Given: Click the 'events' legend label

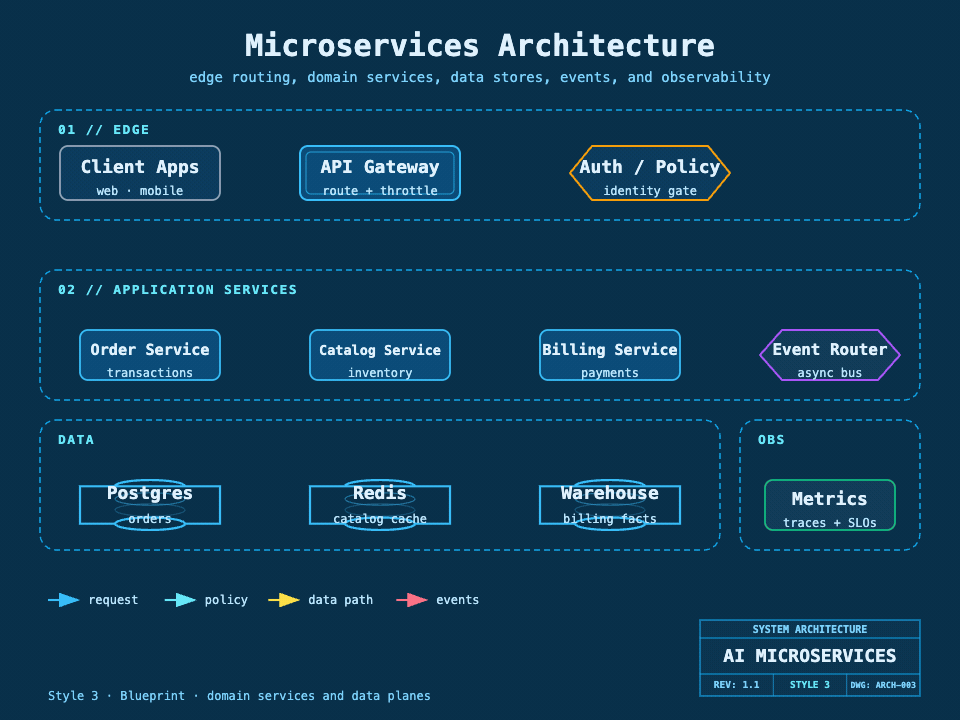Looking at the screenshot, I should pos(457,600).
